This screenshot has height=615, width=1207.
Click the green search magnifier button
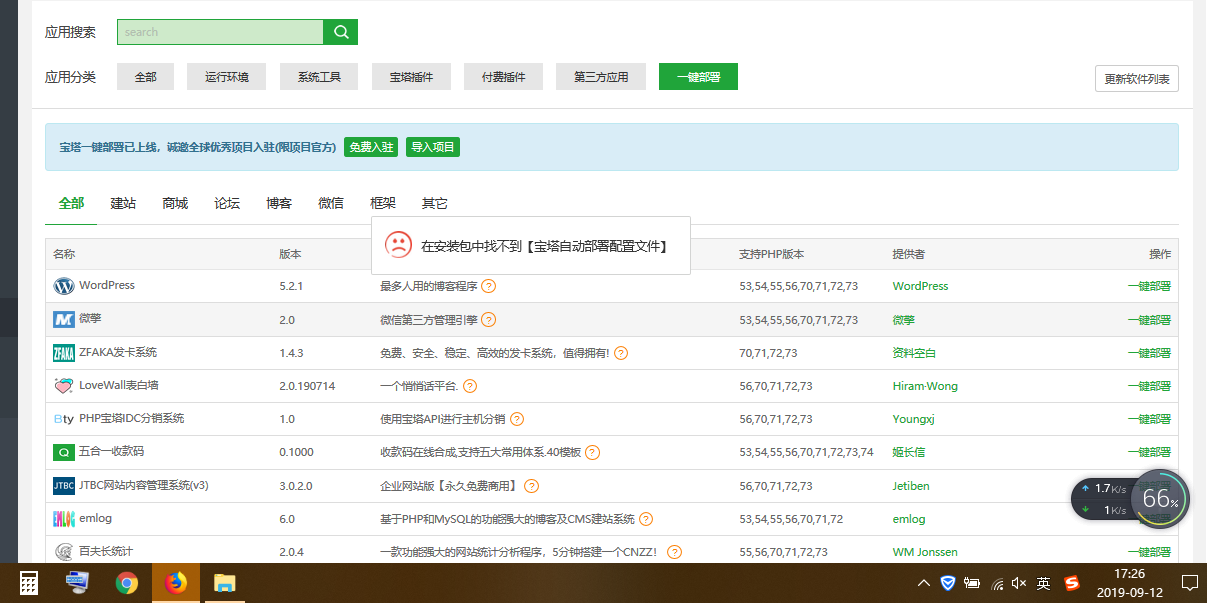pos(340,32)
